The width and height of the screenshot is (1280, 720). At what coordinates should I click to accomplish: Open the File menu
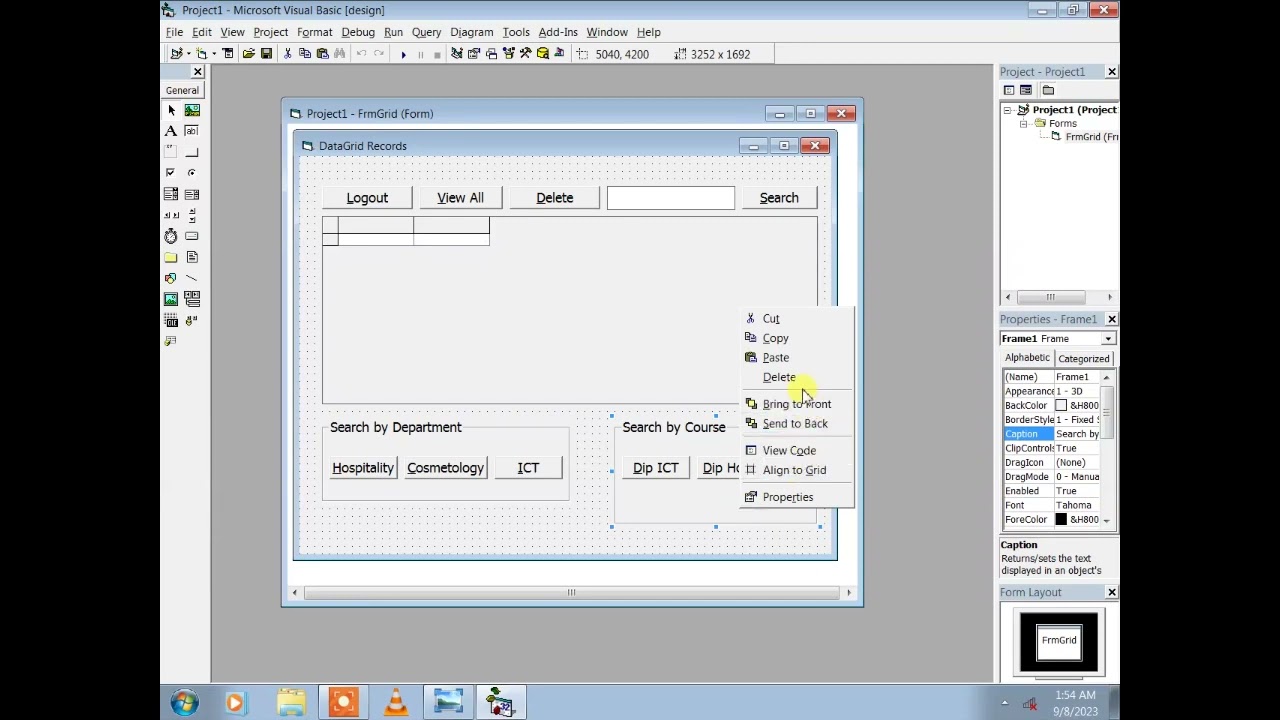(x=174, y=32)
